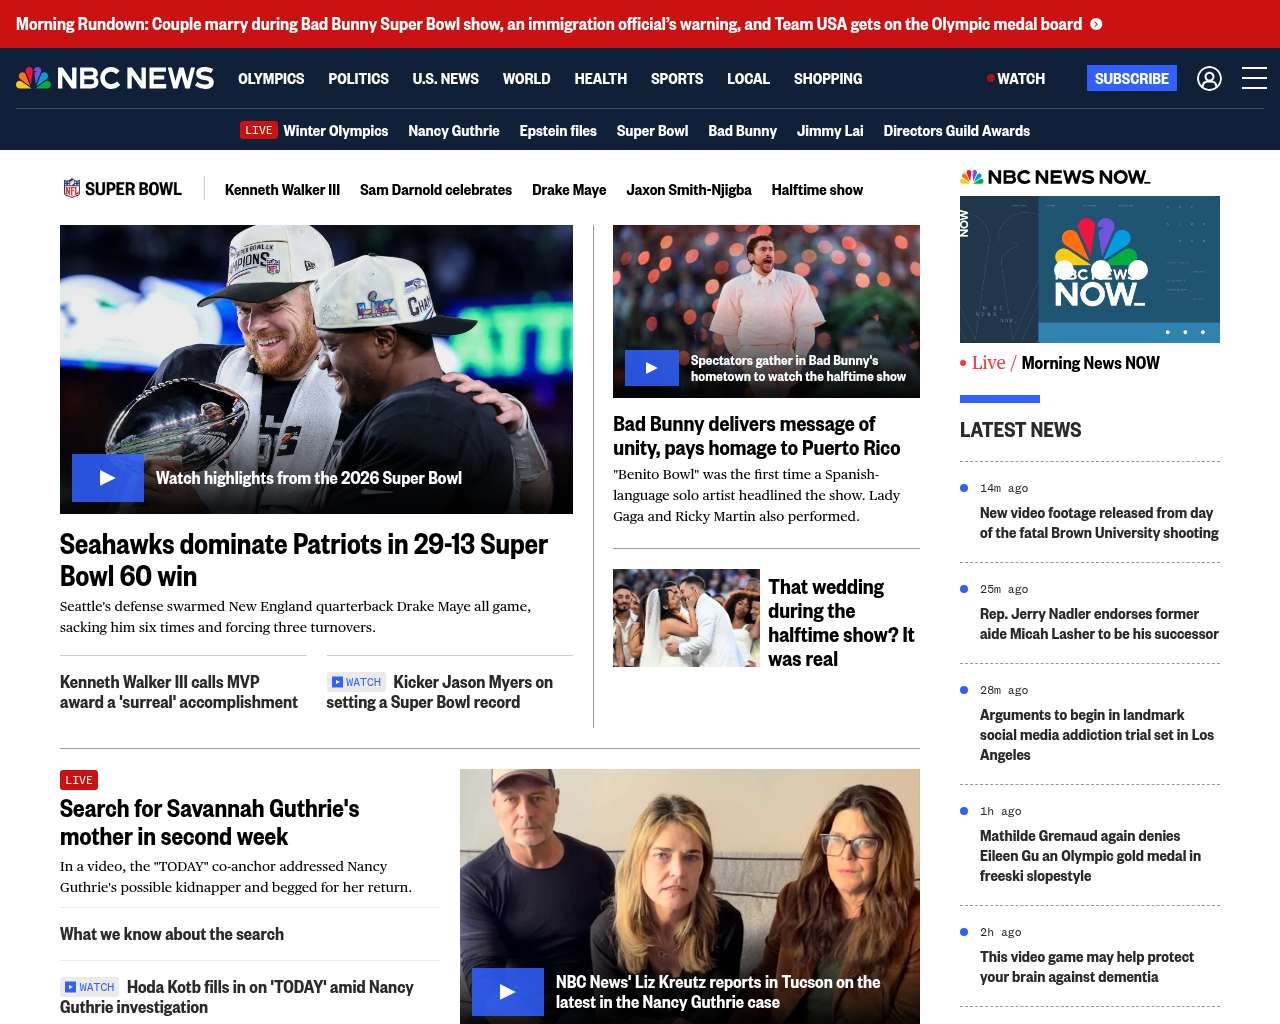Screen dimensions: 1280x1024
Task: Select the Olympics menu item
Action: coord(271,78)
